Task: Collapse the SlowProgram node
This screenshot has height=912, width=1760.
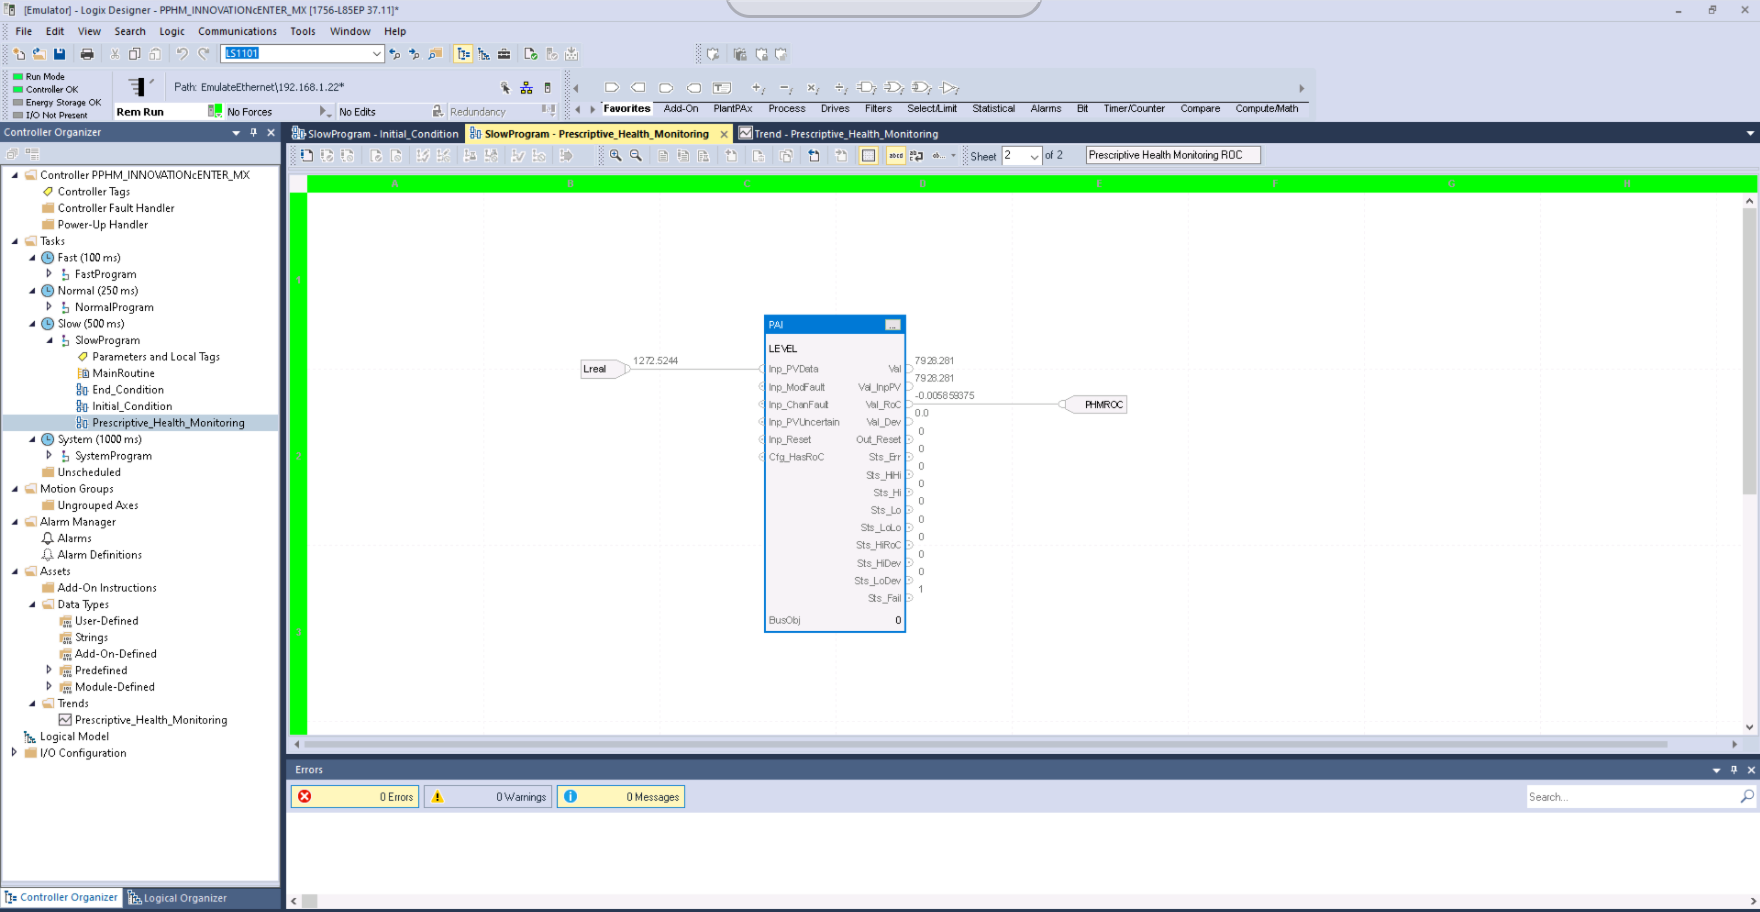Action: point(49,340)
